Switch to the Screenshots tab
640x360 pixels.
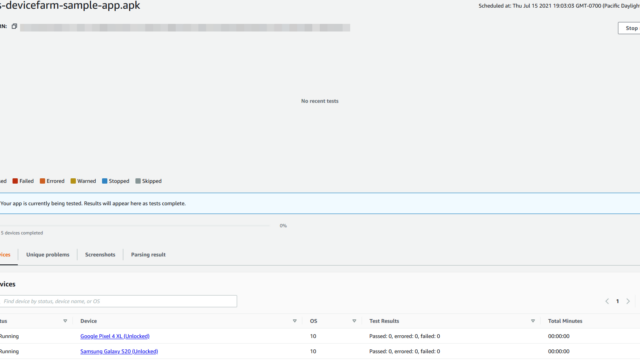coord(100,255)
